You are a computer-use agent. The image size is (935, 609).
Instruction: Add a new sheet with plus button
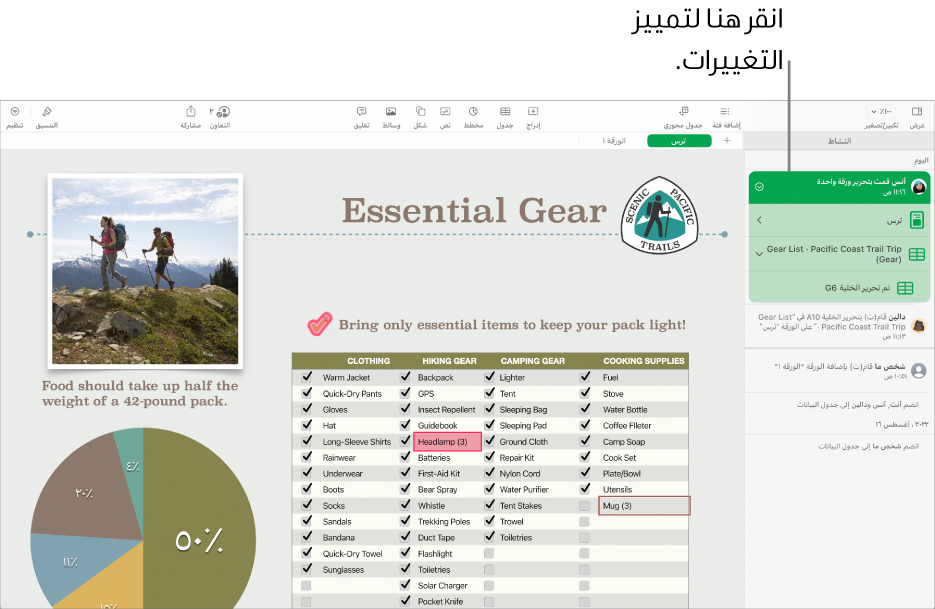[x=727, y=142]
